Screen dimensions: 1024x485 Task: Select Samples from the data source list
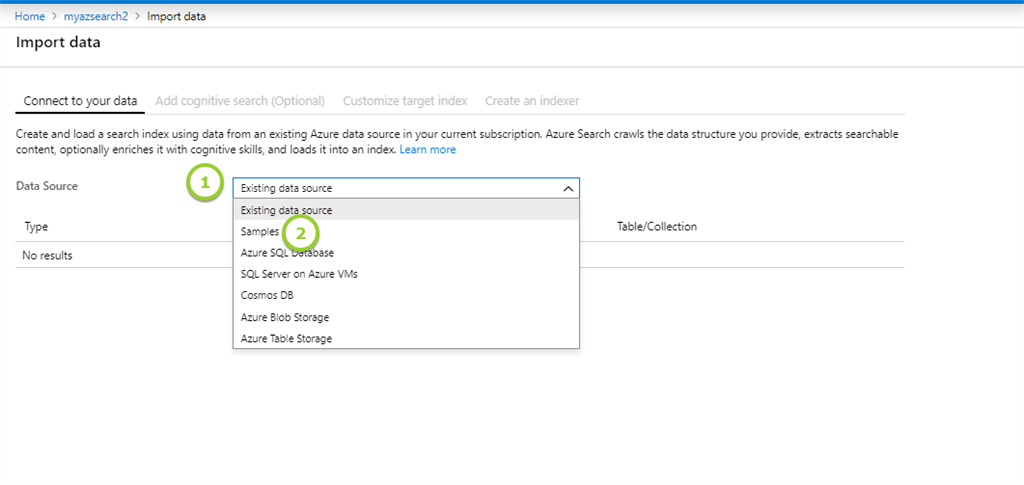click(406, 232)
